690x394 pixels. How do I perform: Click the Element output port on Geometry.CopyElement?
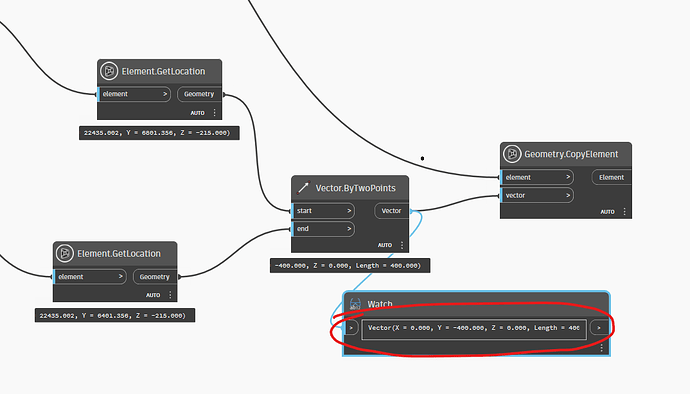[x=612, y=177]
